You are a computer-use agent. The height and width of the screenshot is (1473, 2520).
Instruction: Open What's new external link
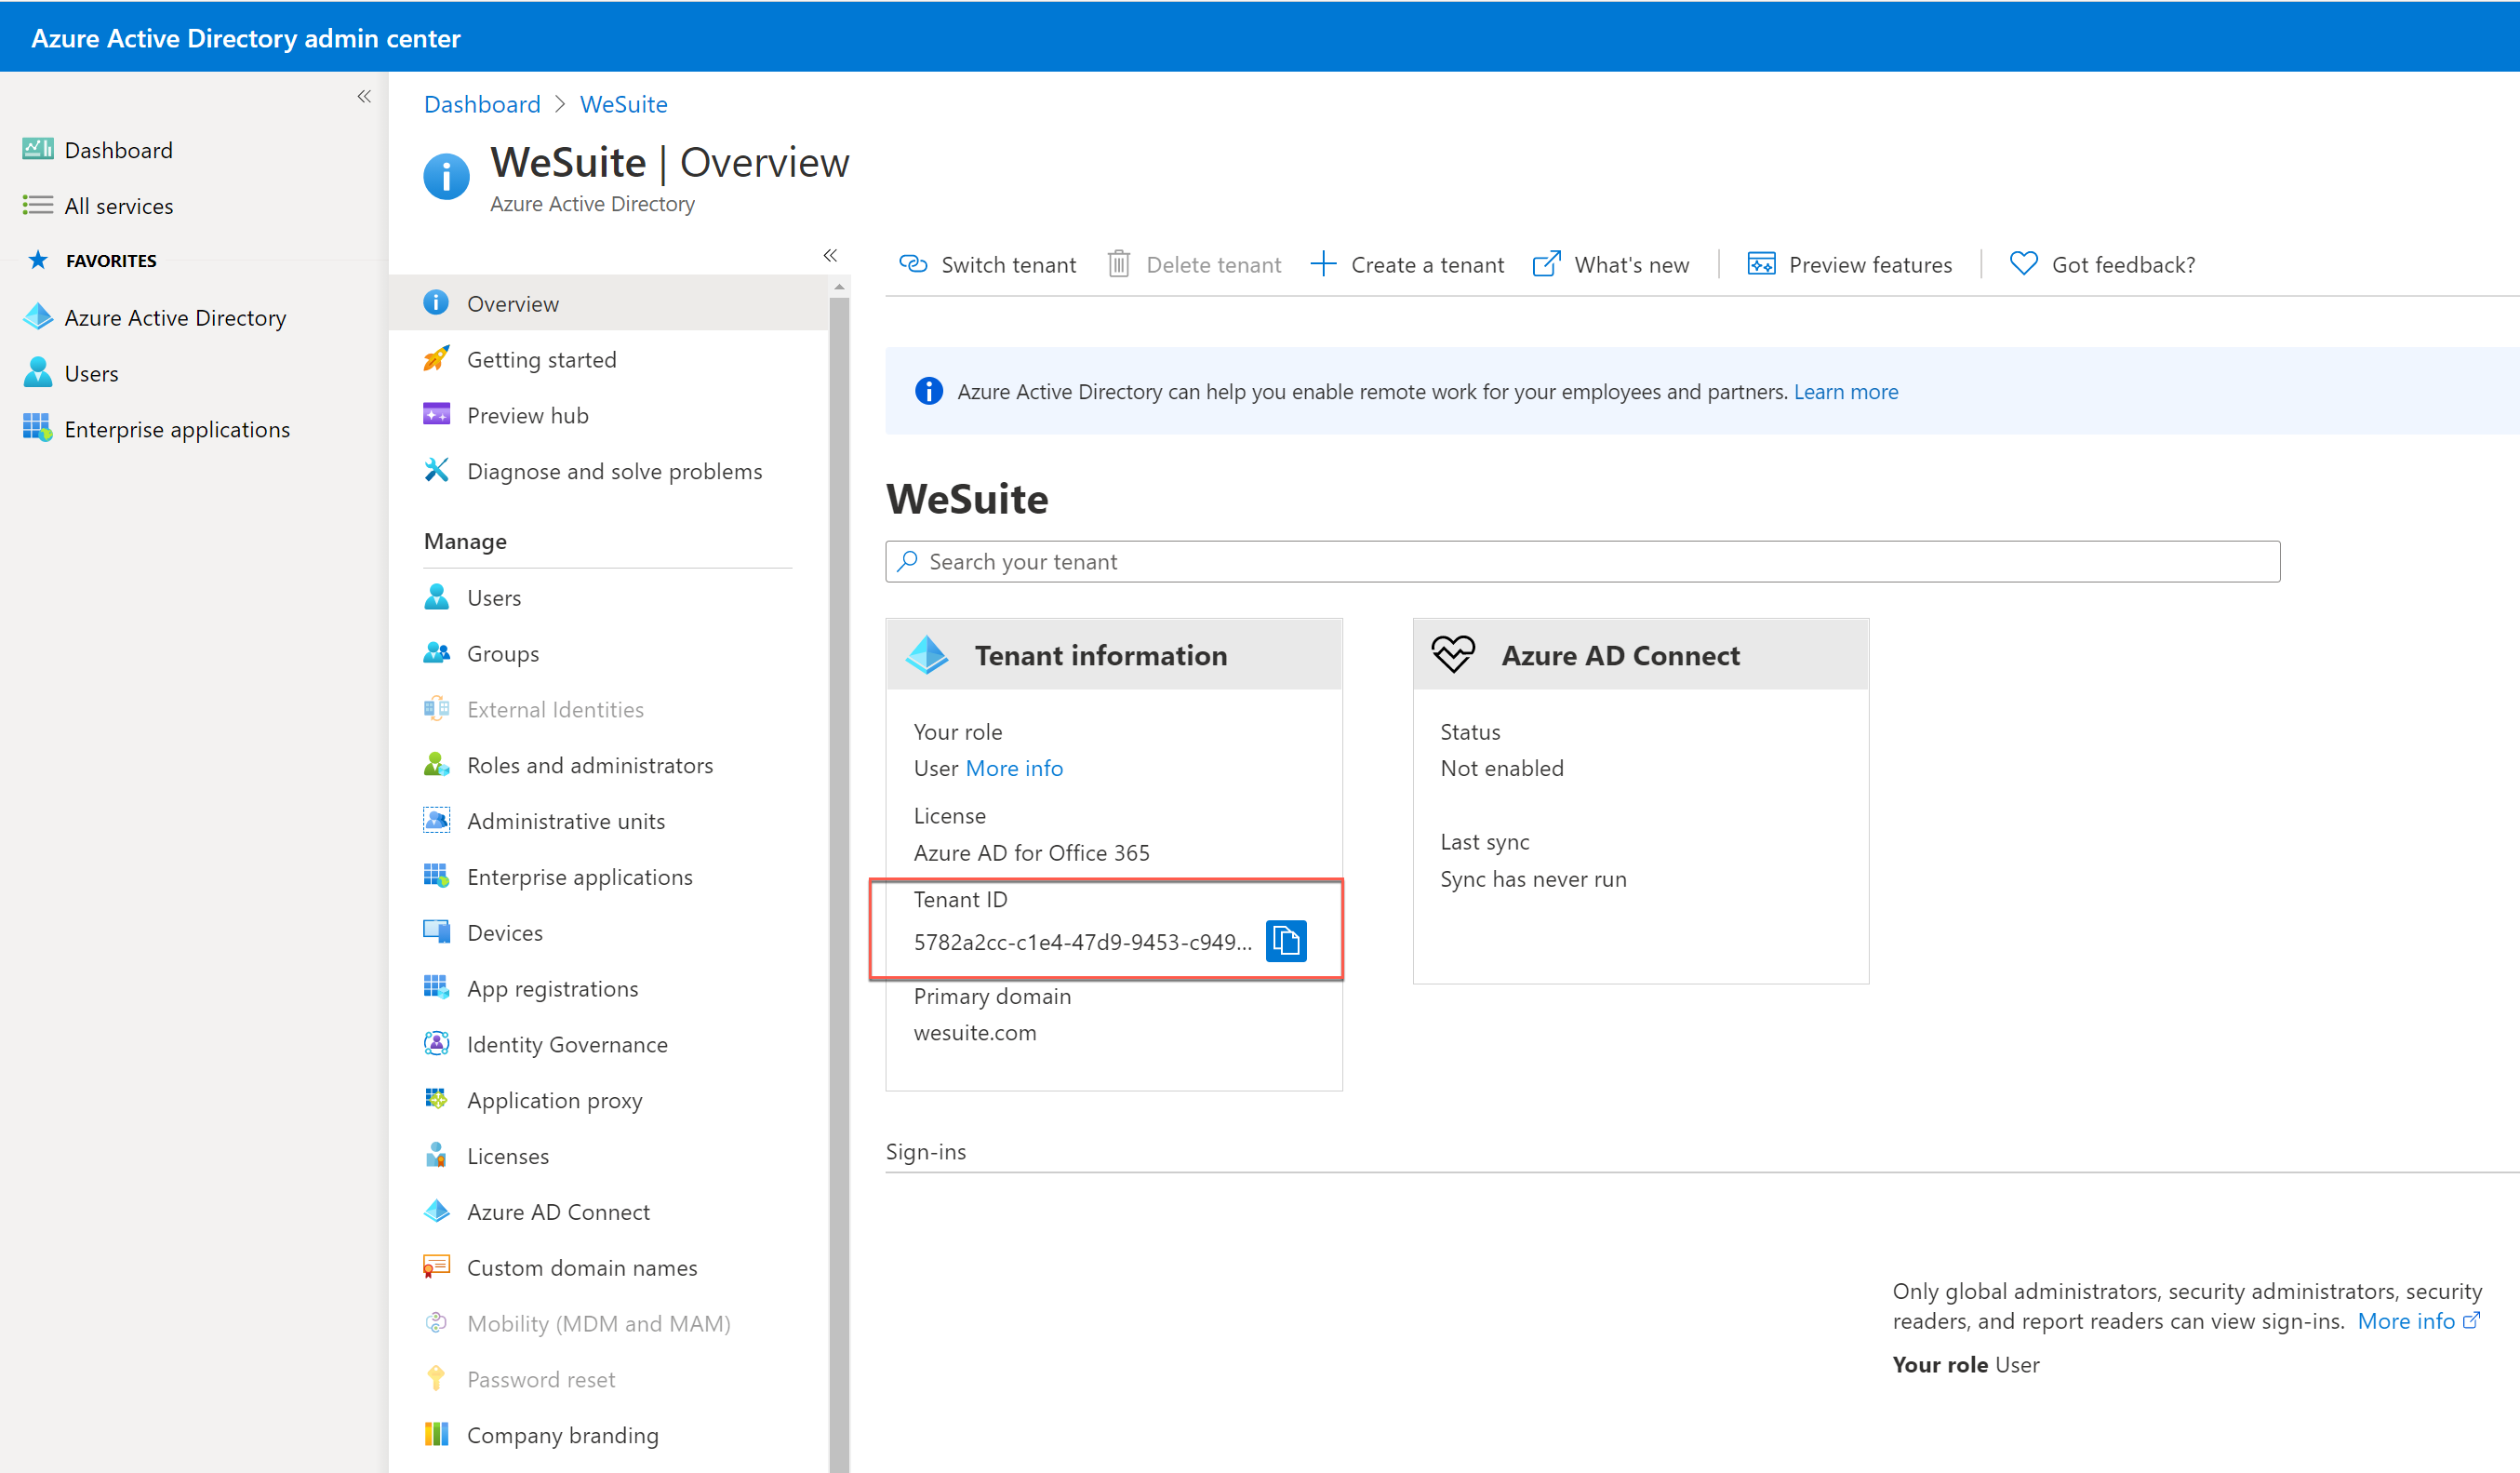1611,264
